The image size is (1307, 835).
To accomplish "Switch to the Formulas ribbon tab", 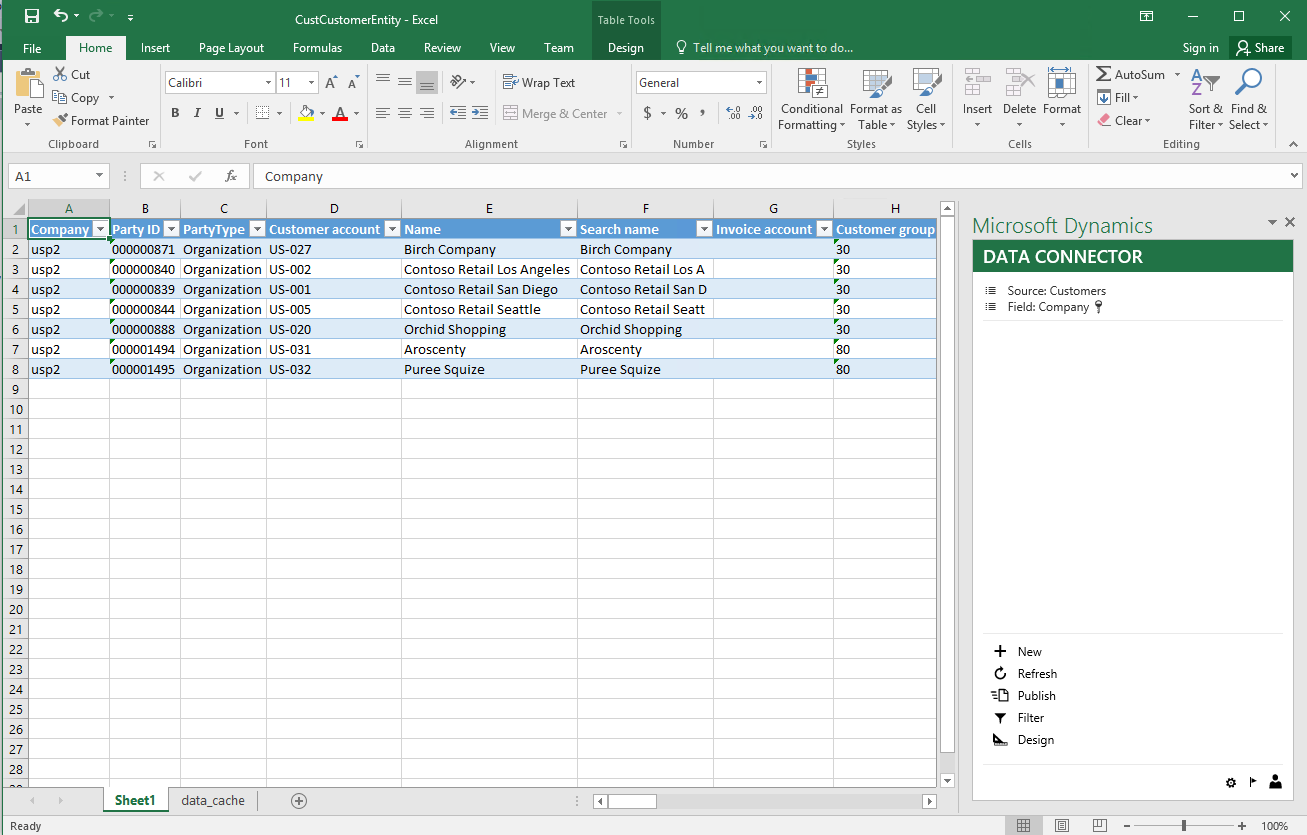I will tap(317, 47).
